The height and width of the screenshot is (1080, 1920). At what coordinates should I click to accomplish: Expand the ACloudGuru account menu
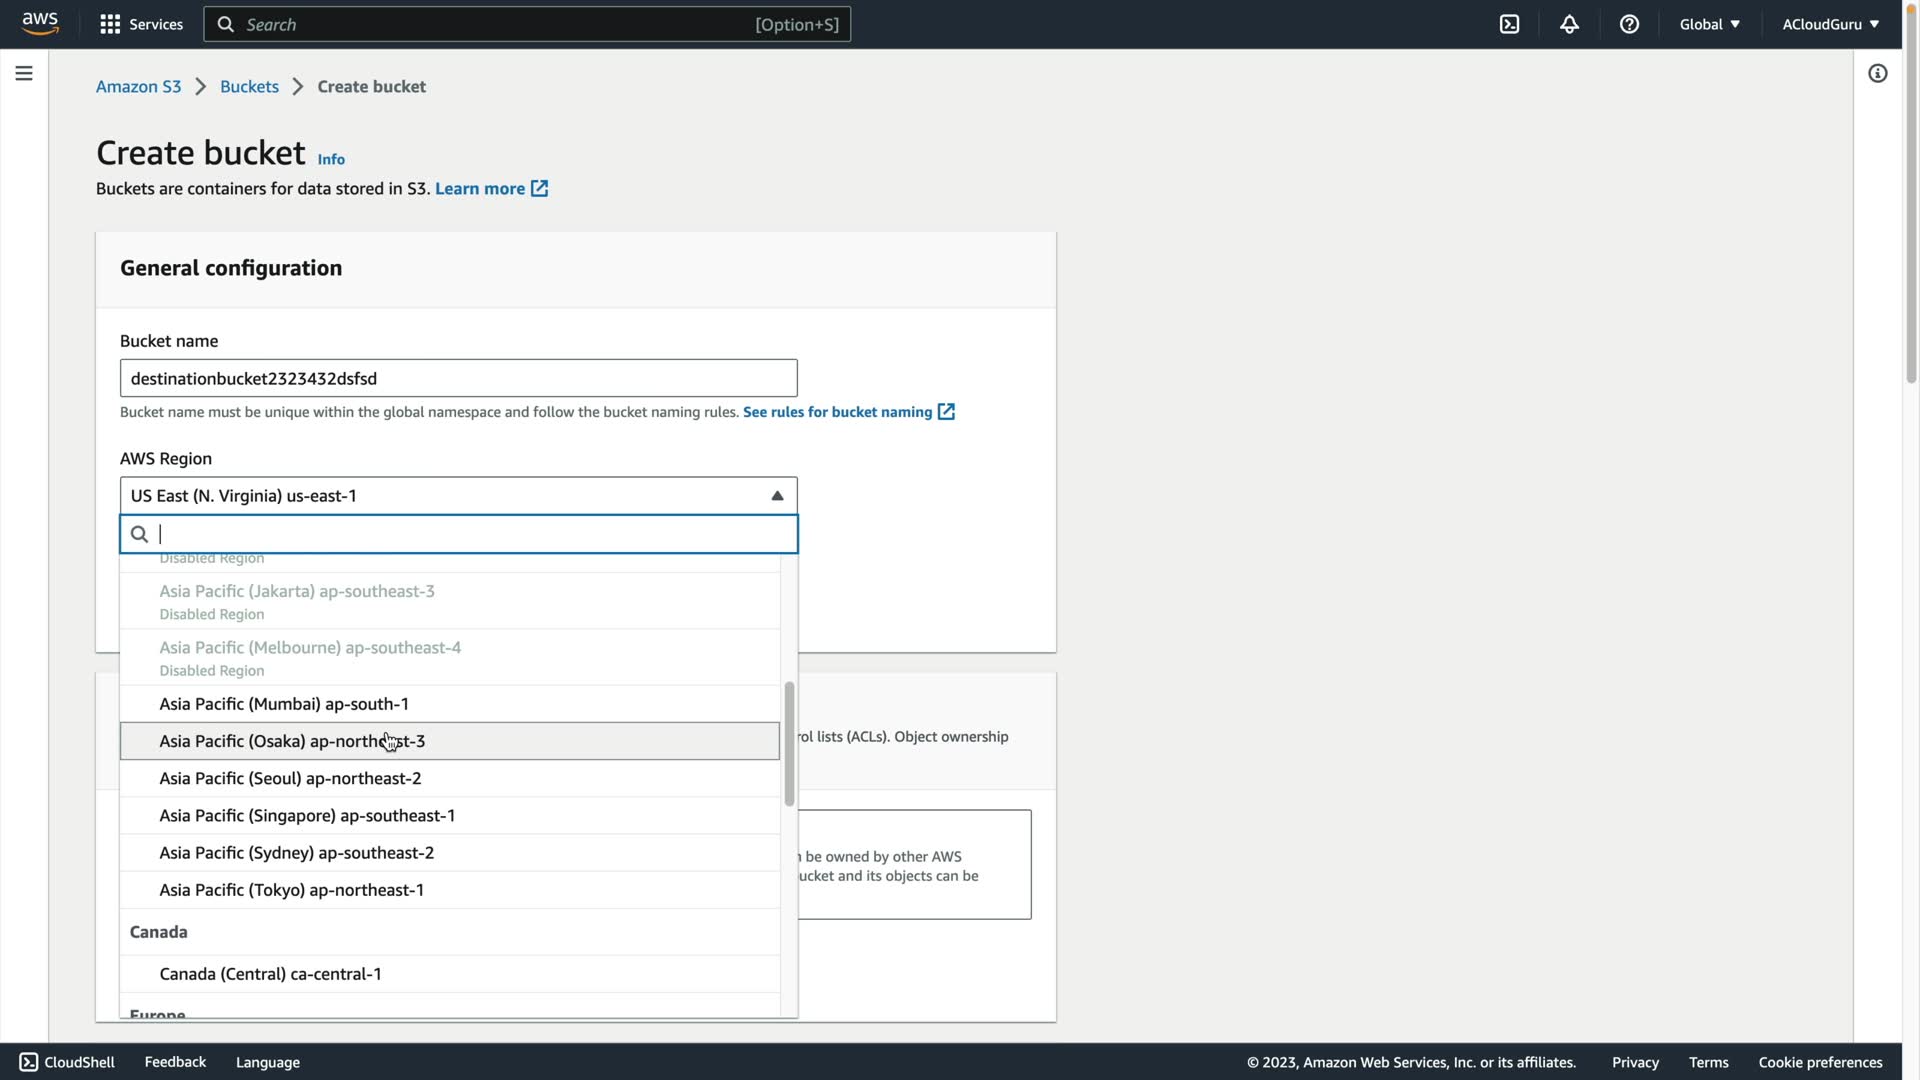pos(1830,24)
